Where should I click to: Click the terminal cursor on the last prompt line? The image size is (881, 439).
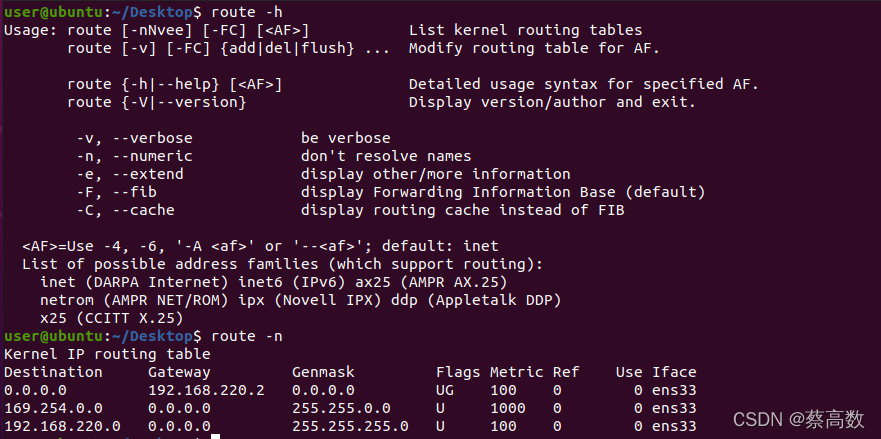215,436
